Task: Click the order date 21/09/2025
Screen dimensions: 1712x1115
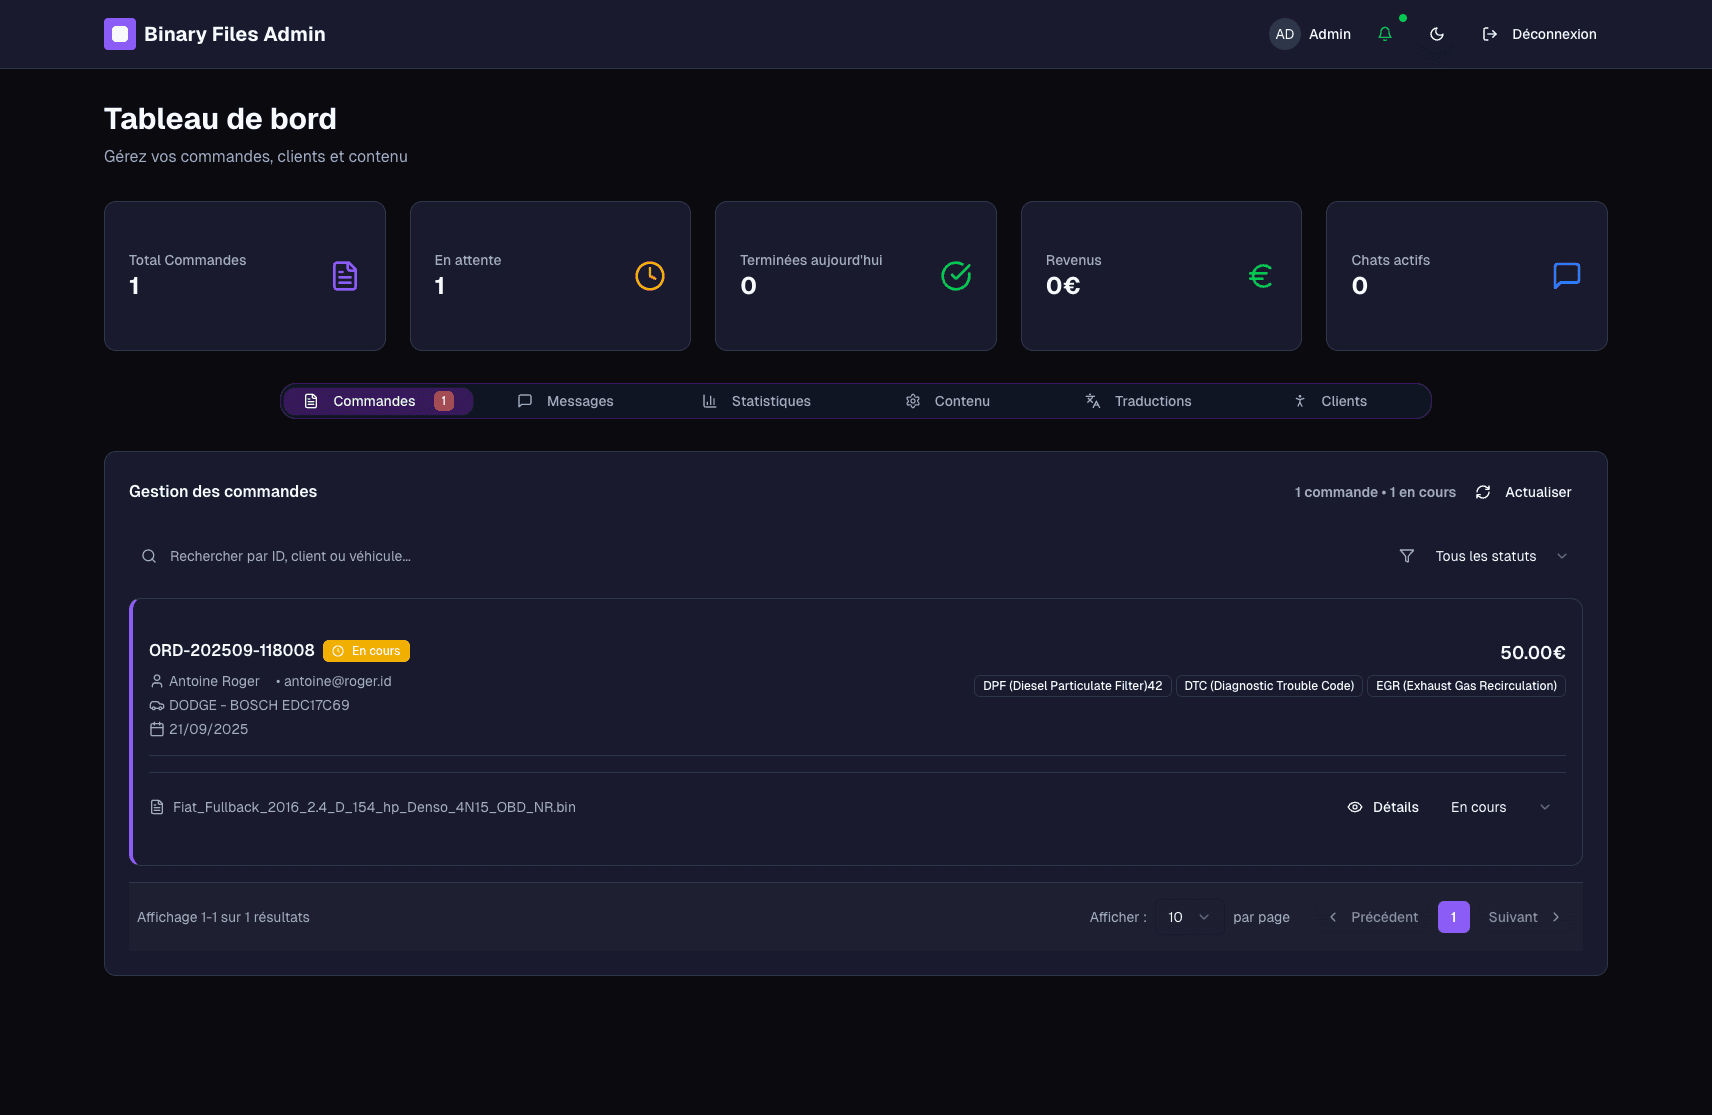Action: [208, 729]
